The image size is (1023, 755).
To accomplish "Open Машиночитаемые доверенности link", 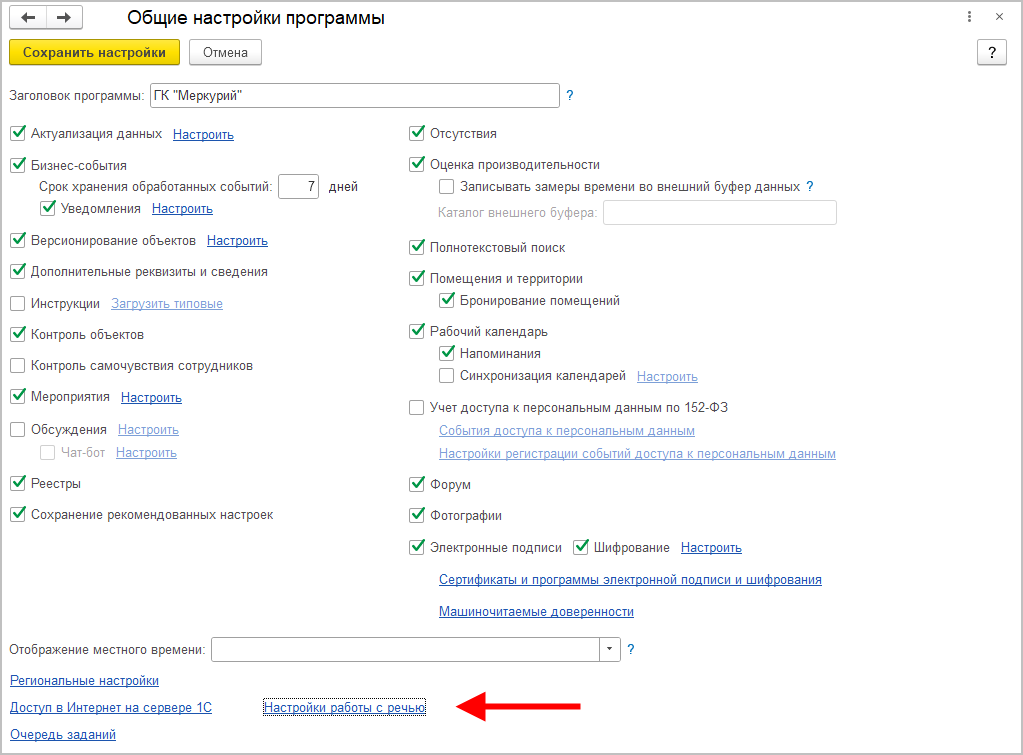I will pos(536,612).
